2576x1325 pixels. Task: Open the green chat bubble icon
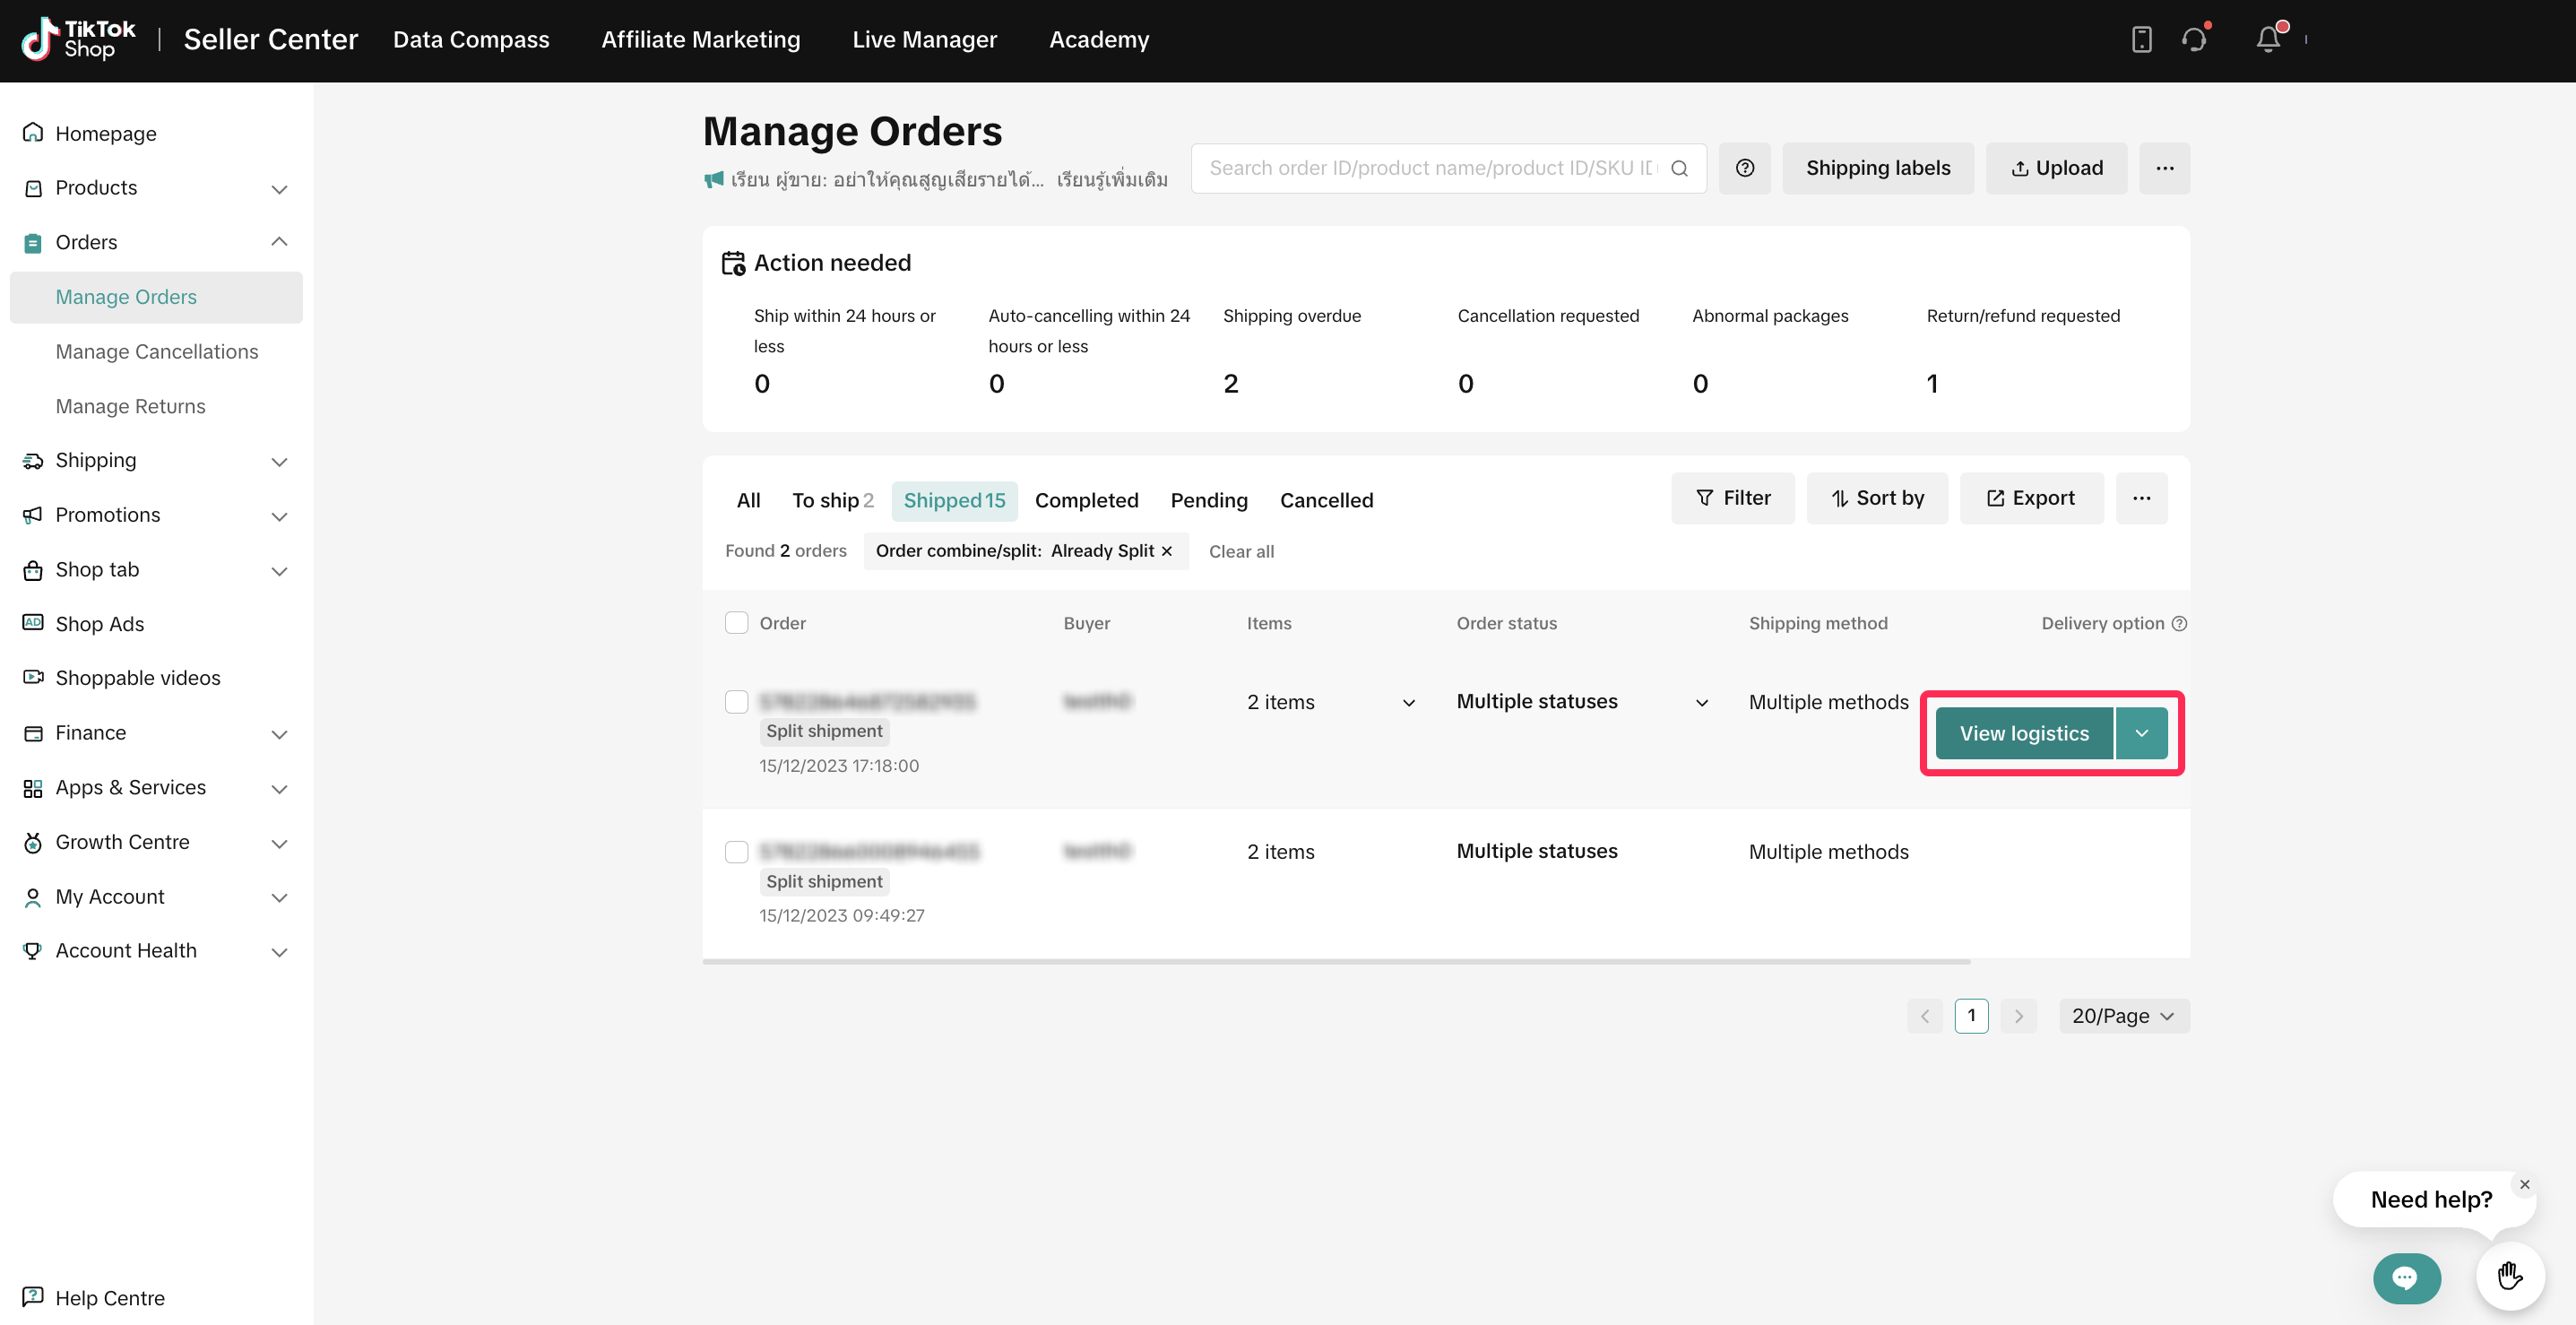(x=2405, y=1277)
